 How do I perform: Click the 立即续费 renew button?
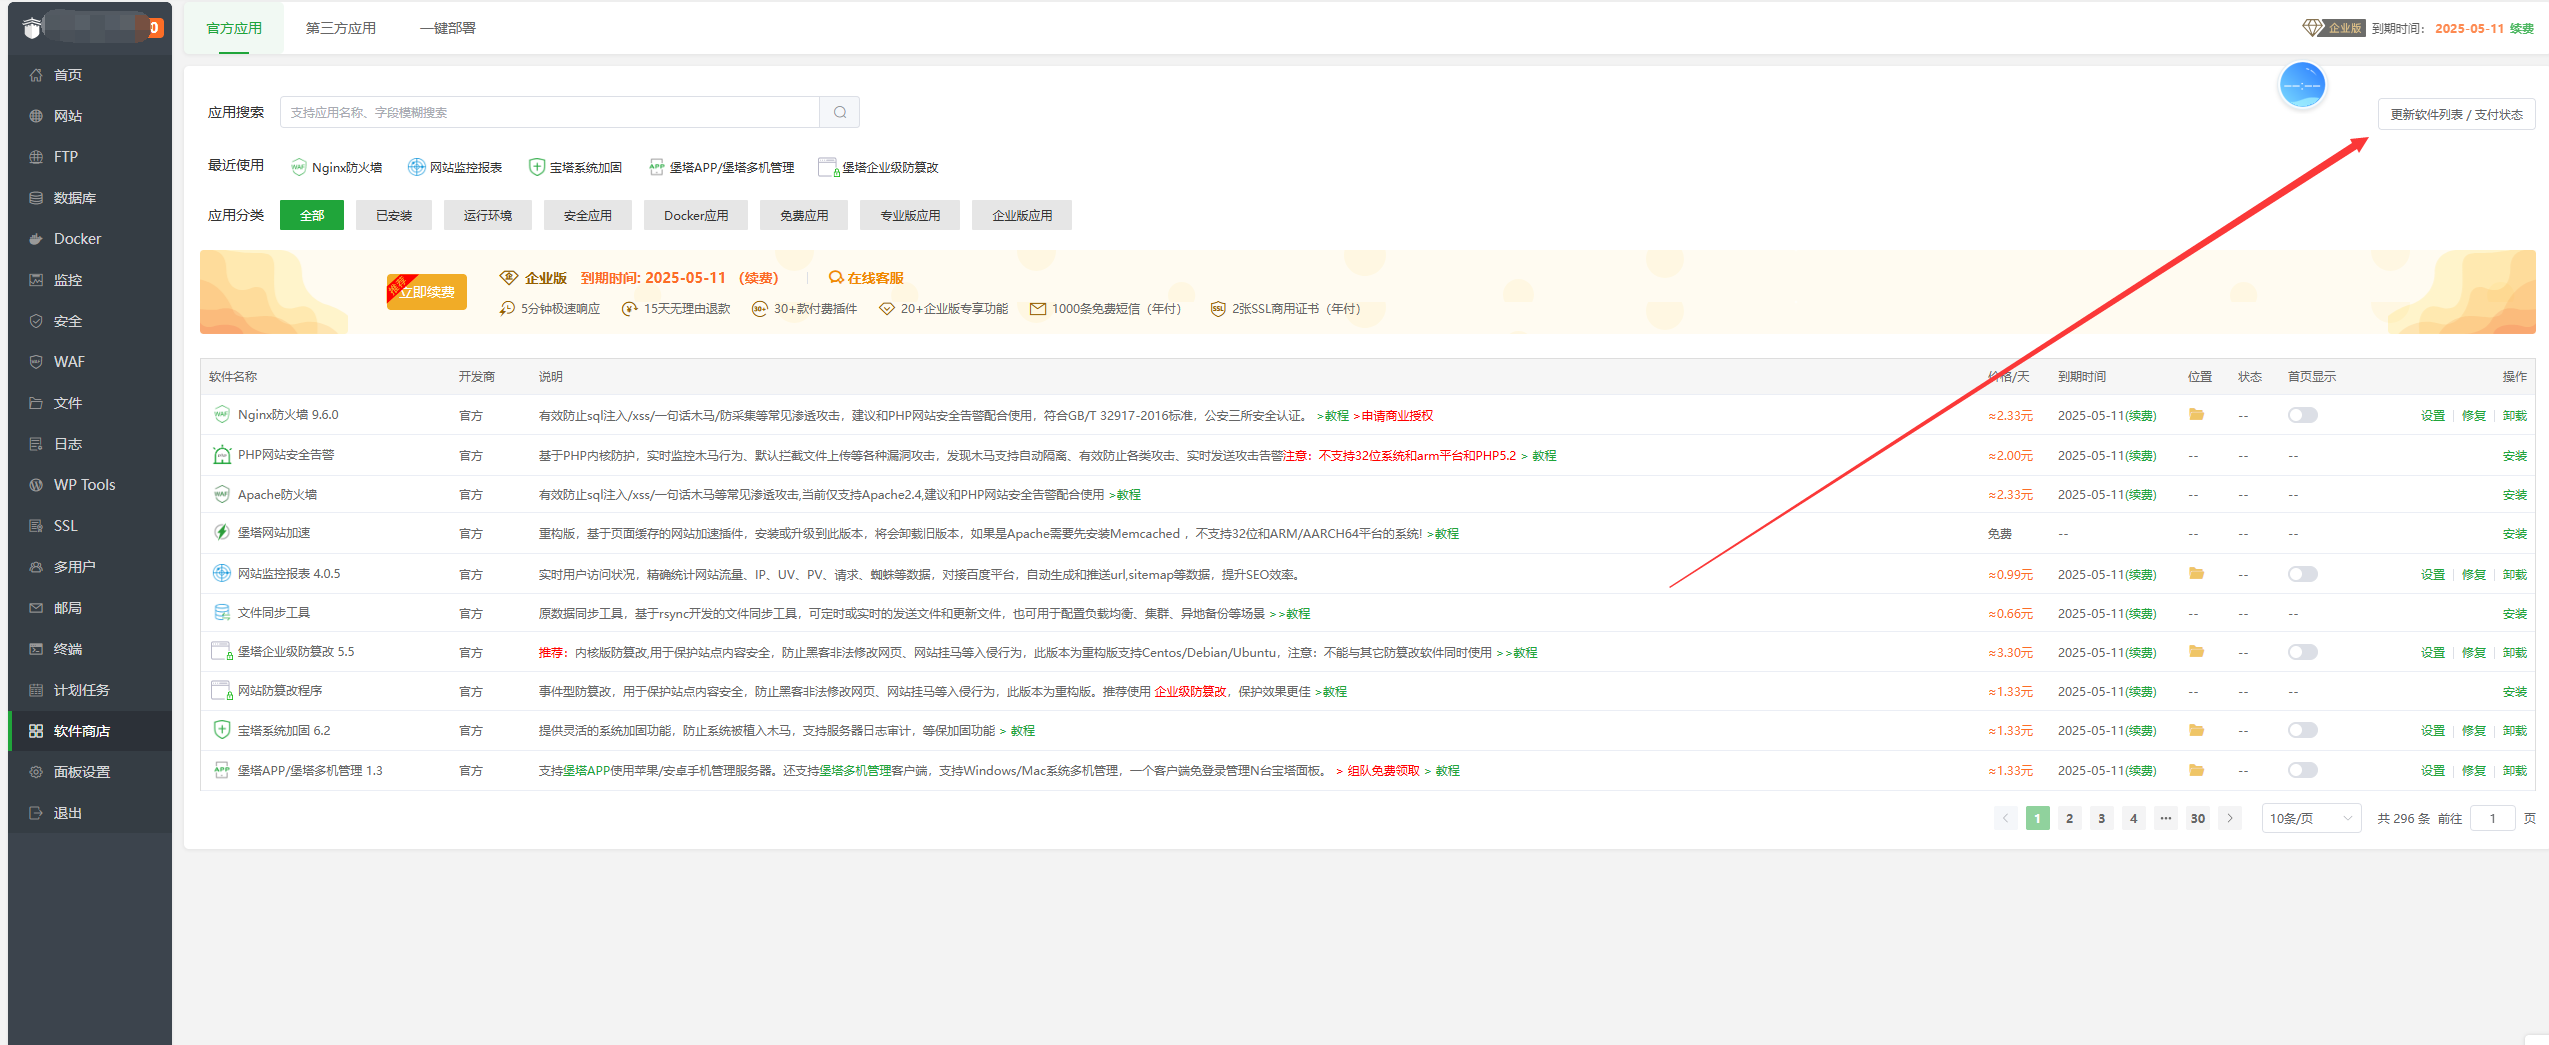427,292
